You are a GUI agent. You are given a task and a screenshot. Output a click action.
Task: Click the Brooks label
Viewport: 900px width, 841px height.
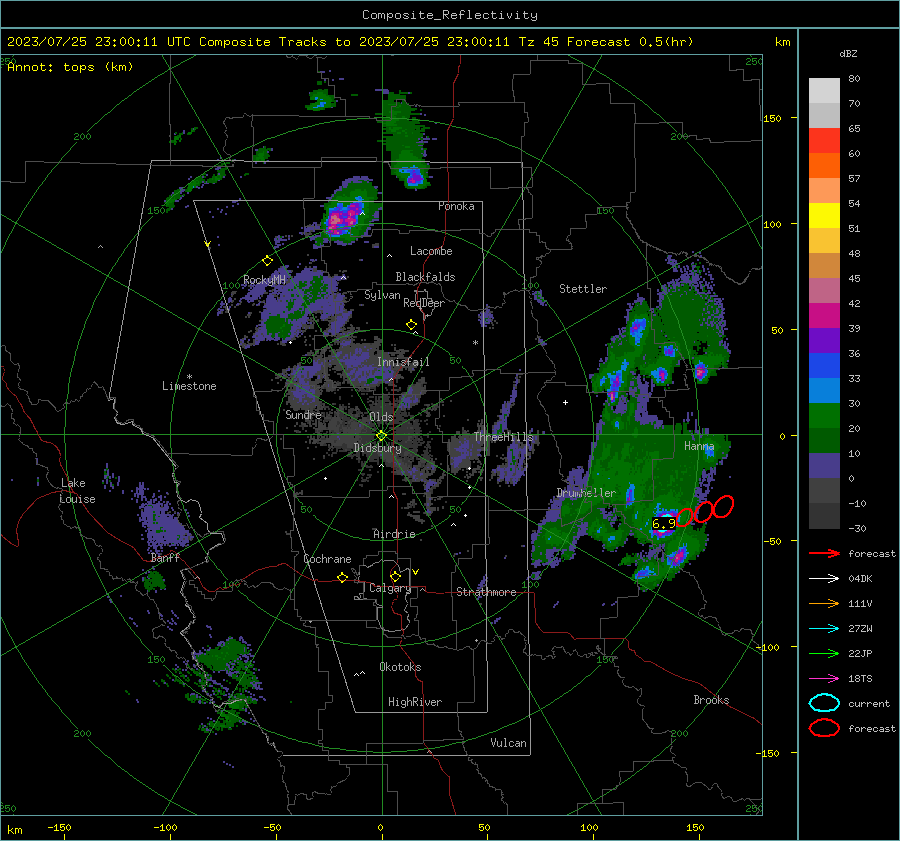(711, 700)
